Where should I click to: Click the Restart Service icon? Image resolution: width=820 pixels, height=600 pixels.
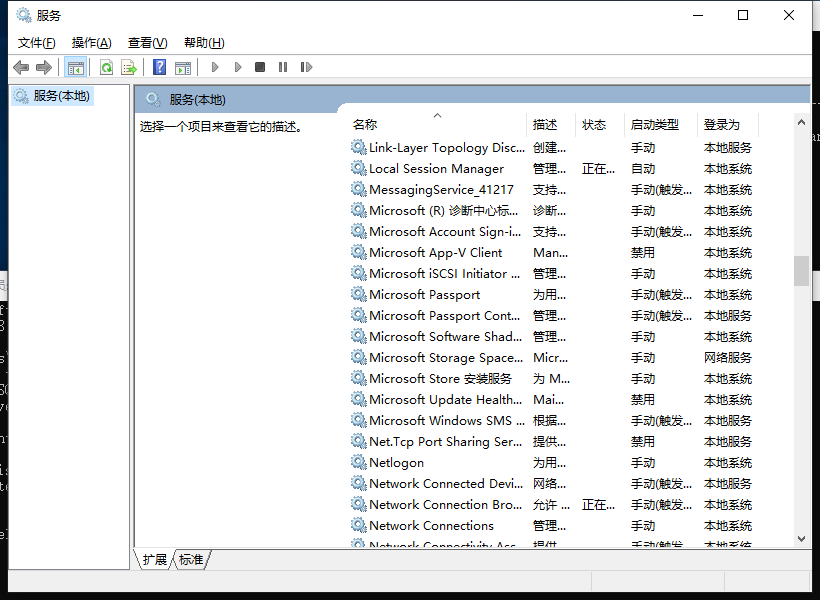[306, 67]
